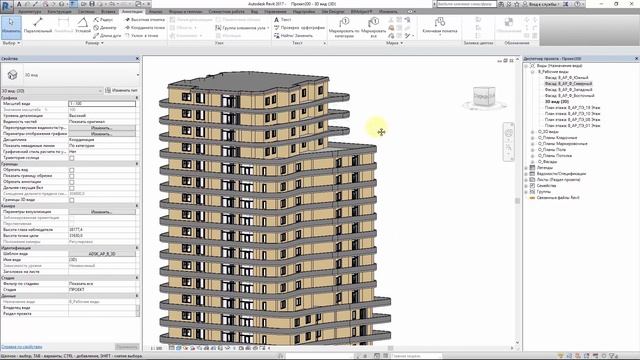
Task: Click the 3D вид type preview icon
Action: [12, 75]
